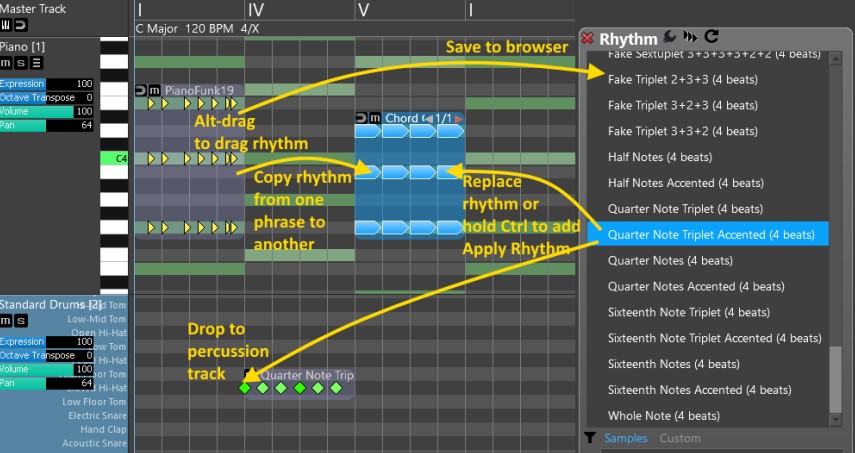
Task: Close the Rhythm panel
Action: click(x=588, y=39)
